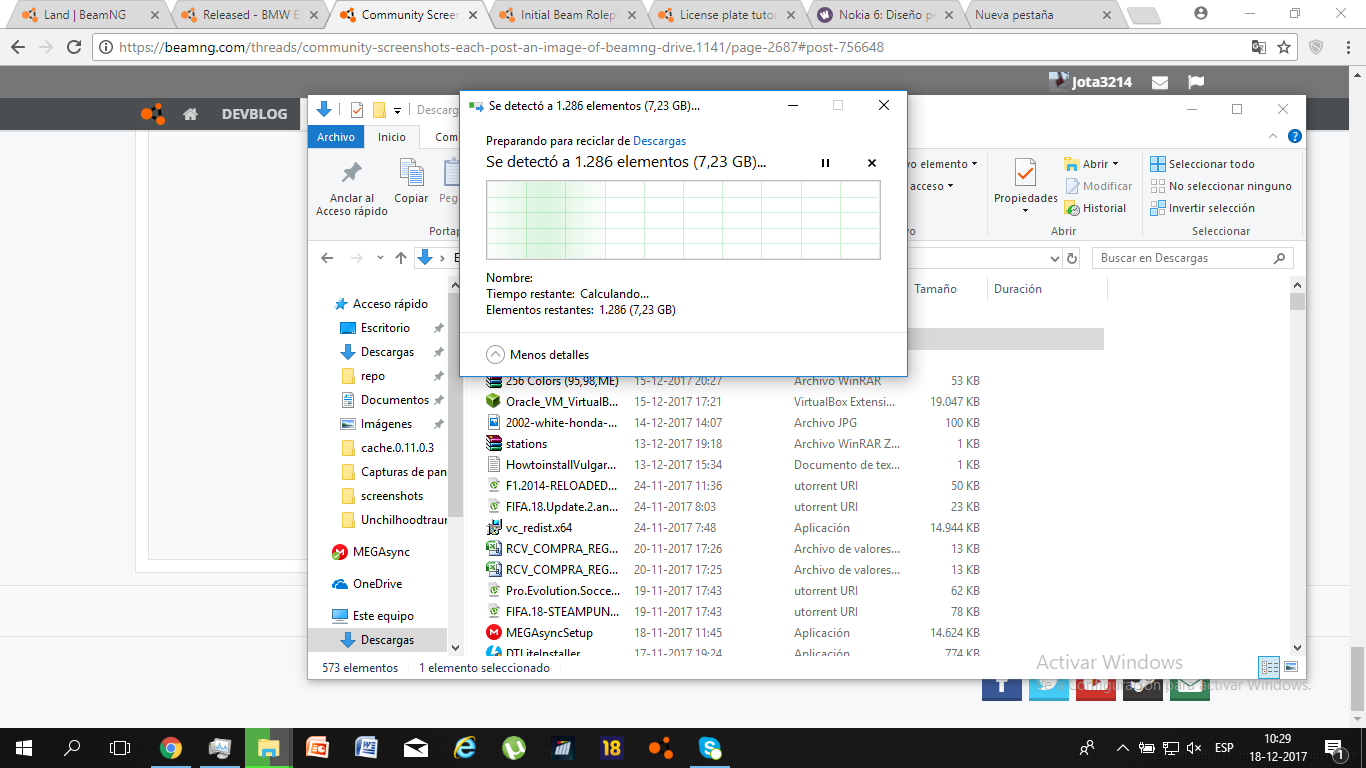Click Invertir selección
Image resolution: width=1366 pixels, height=768 pixels.
[x=1202, y=208]
